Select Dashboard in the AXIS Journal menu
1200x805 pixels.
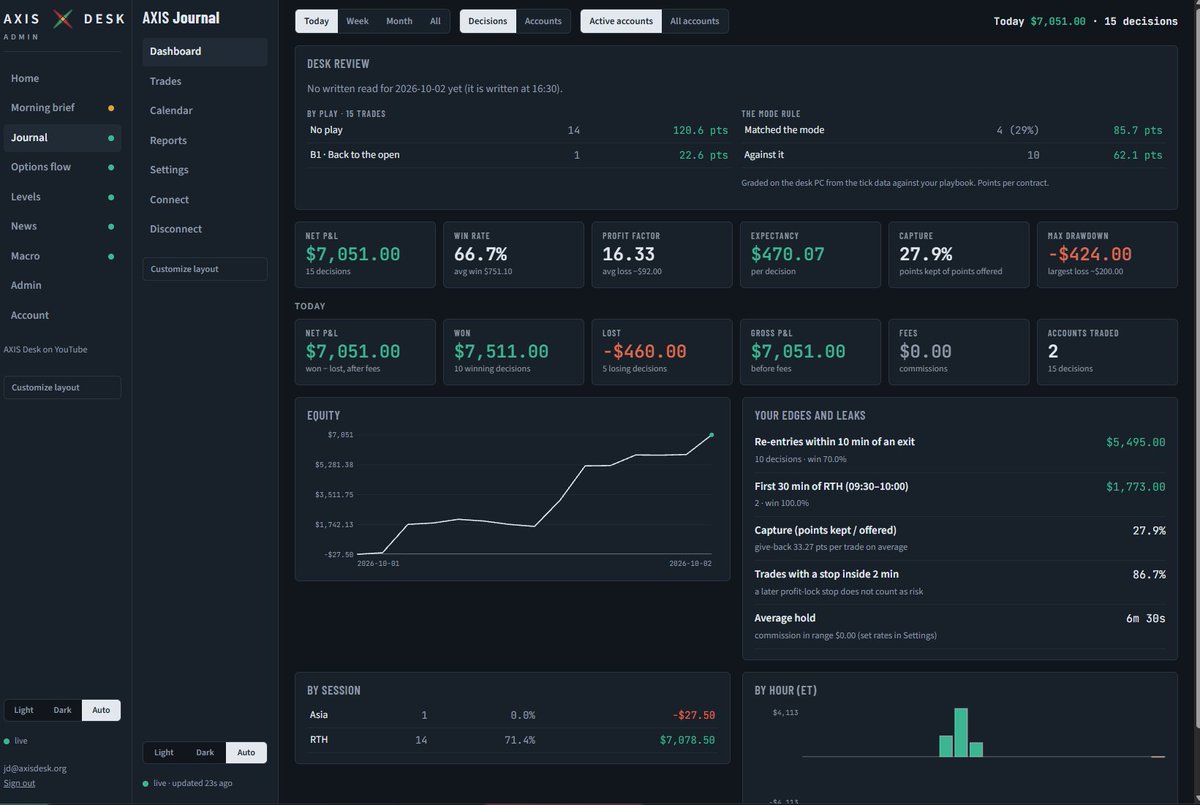click(205, 52)
